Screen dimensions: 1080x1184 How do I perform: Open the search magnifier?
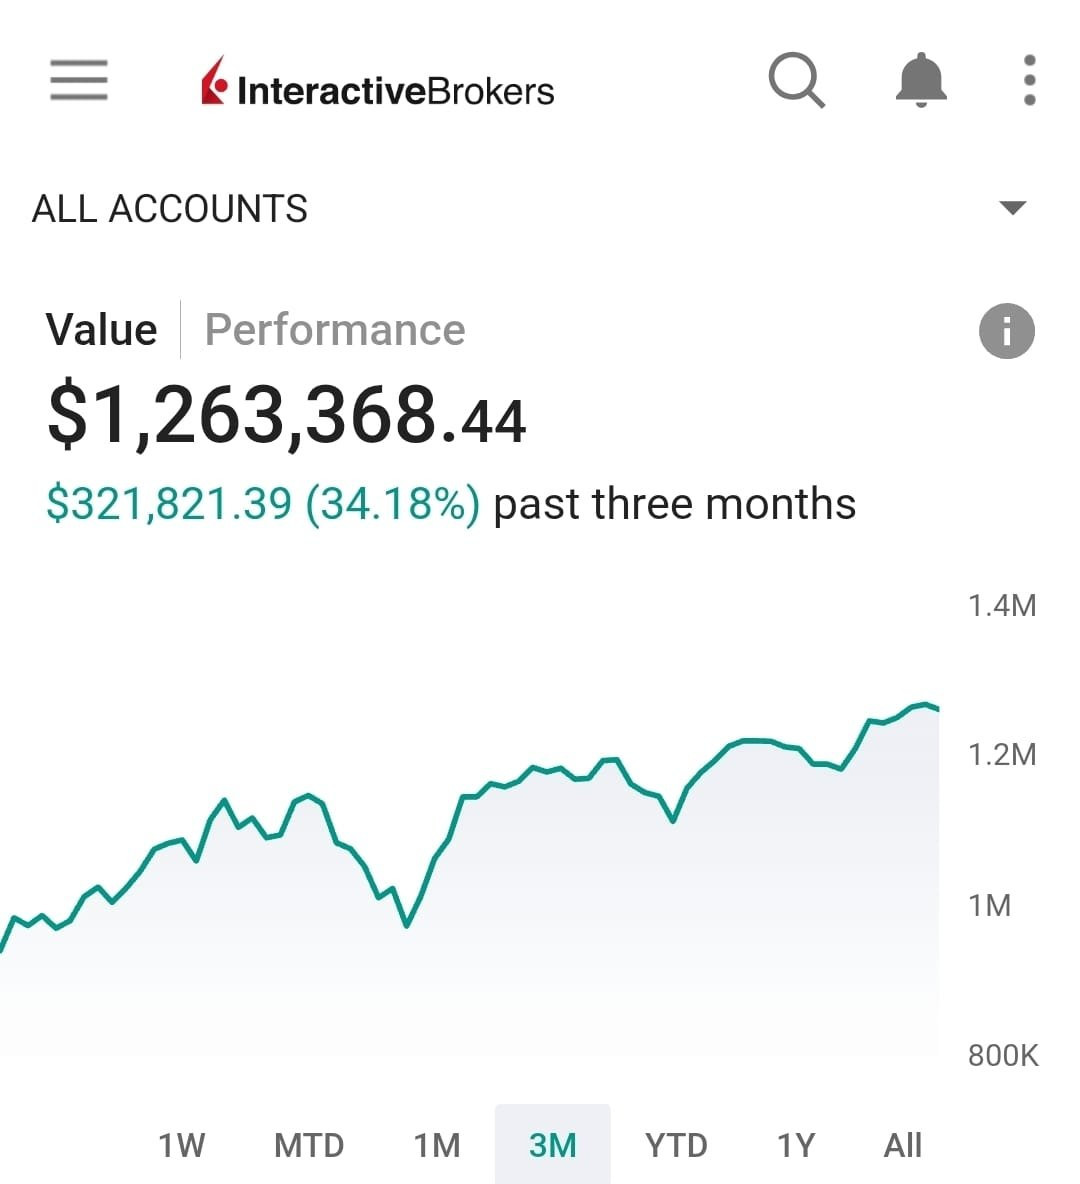pyautogui.click(x=796, y=80)
